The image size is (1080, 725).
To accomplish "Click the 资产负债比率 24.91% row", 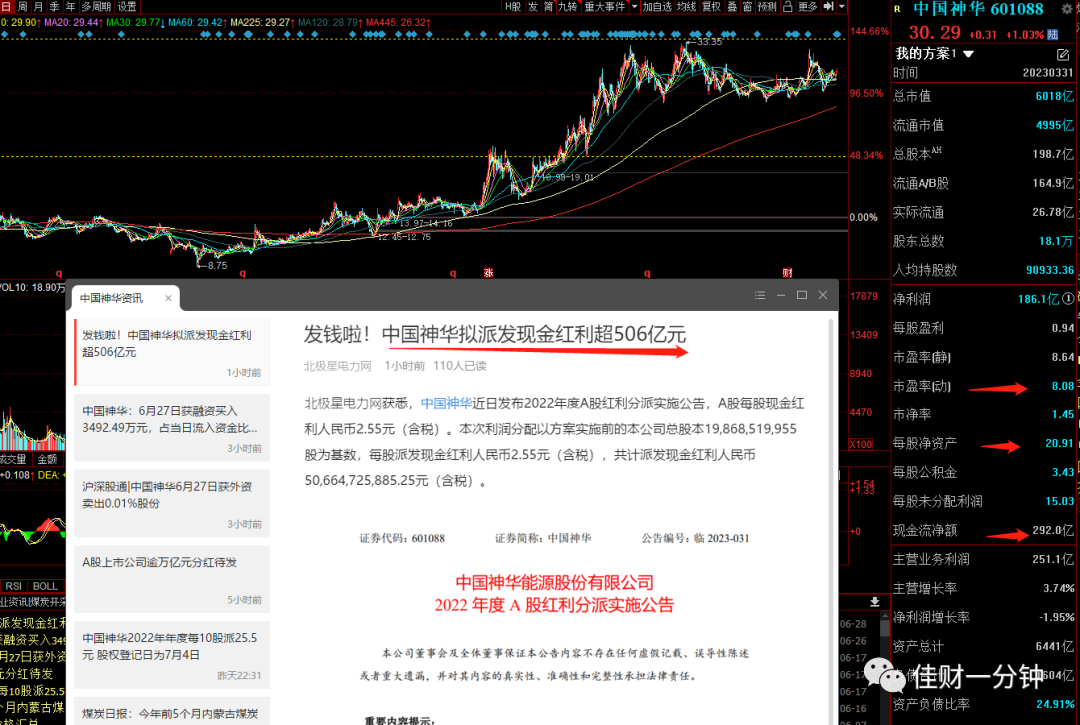I will (x=983, y=704).
